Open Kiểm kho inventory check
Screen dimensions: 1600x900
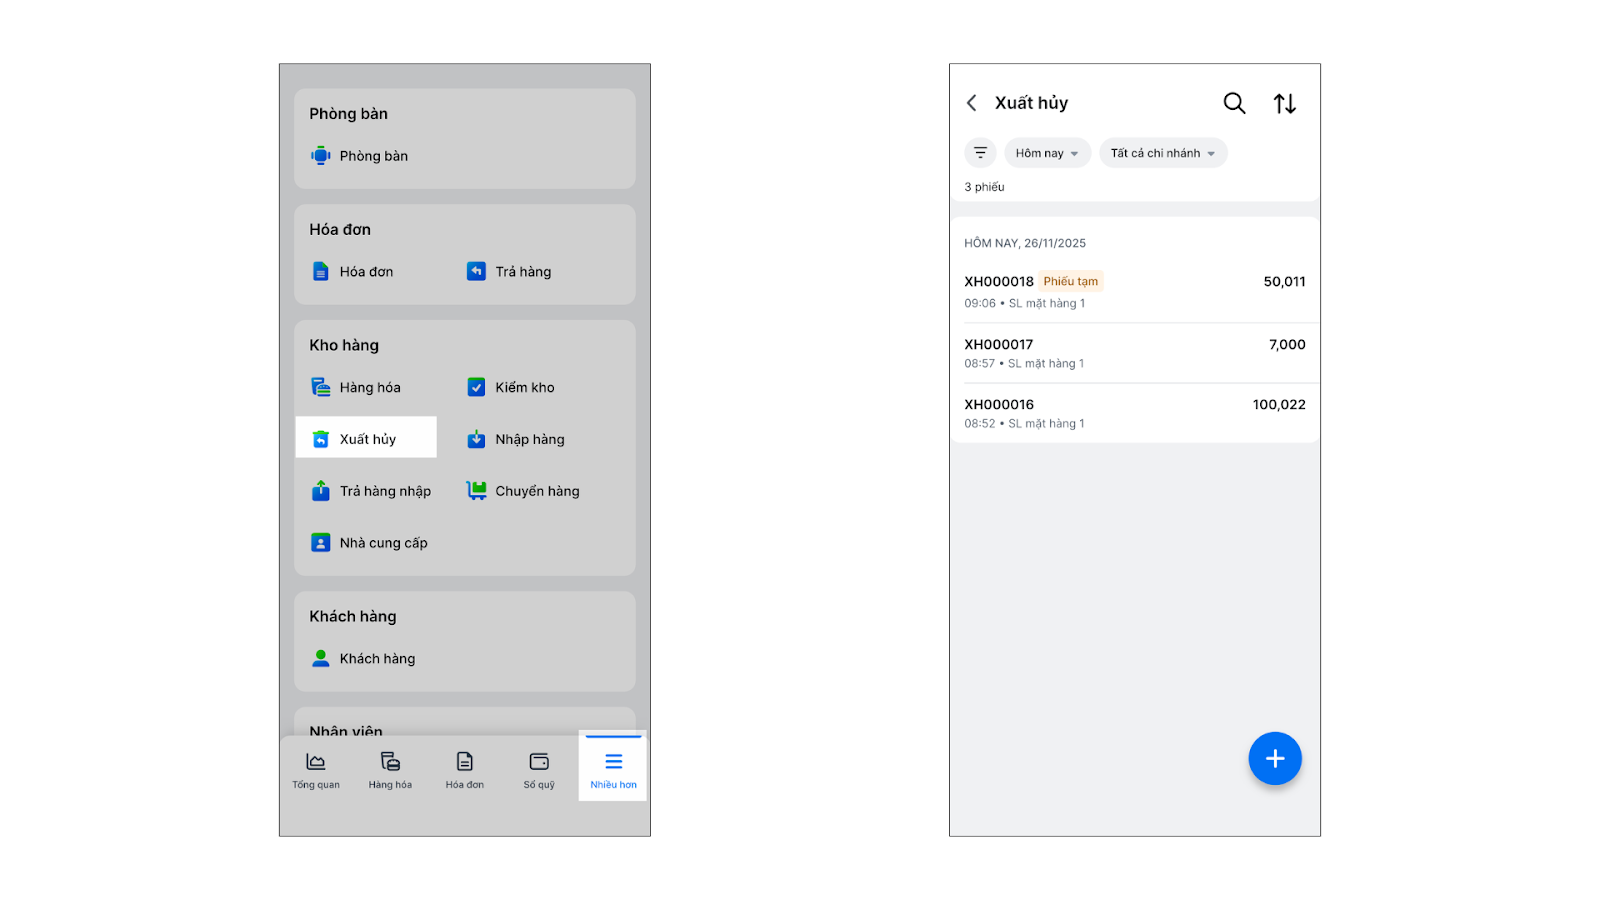[x=511, y=388]
